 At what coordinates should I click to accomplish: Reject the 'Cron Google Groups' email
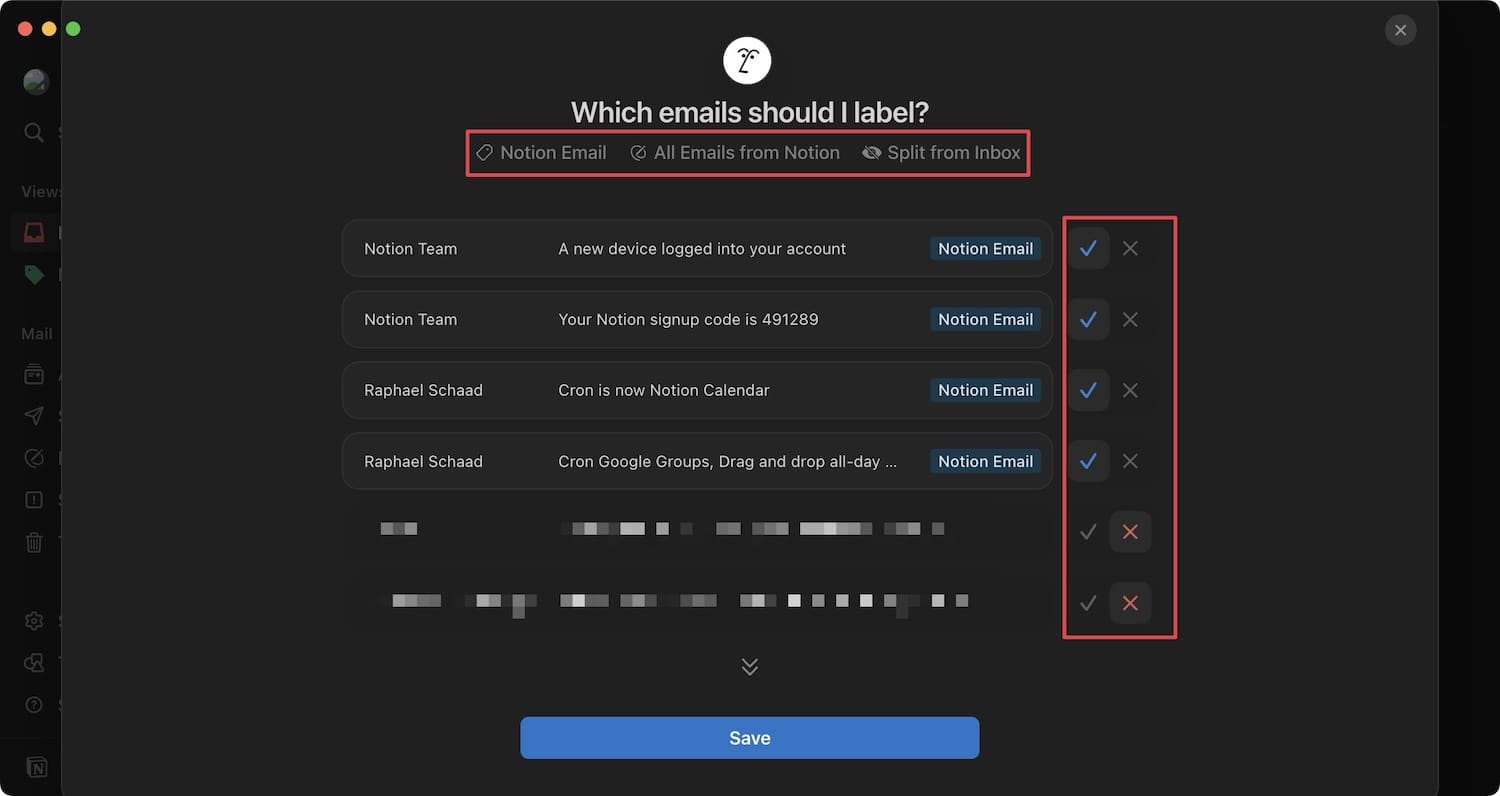[1130, 461]
